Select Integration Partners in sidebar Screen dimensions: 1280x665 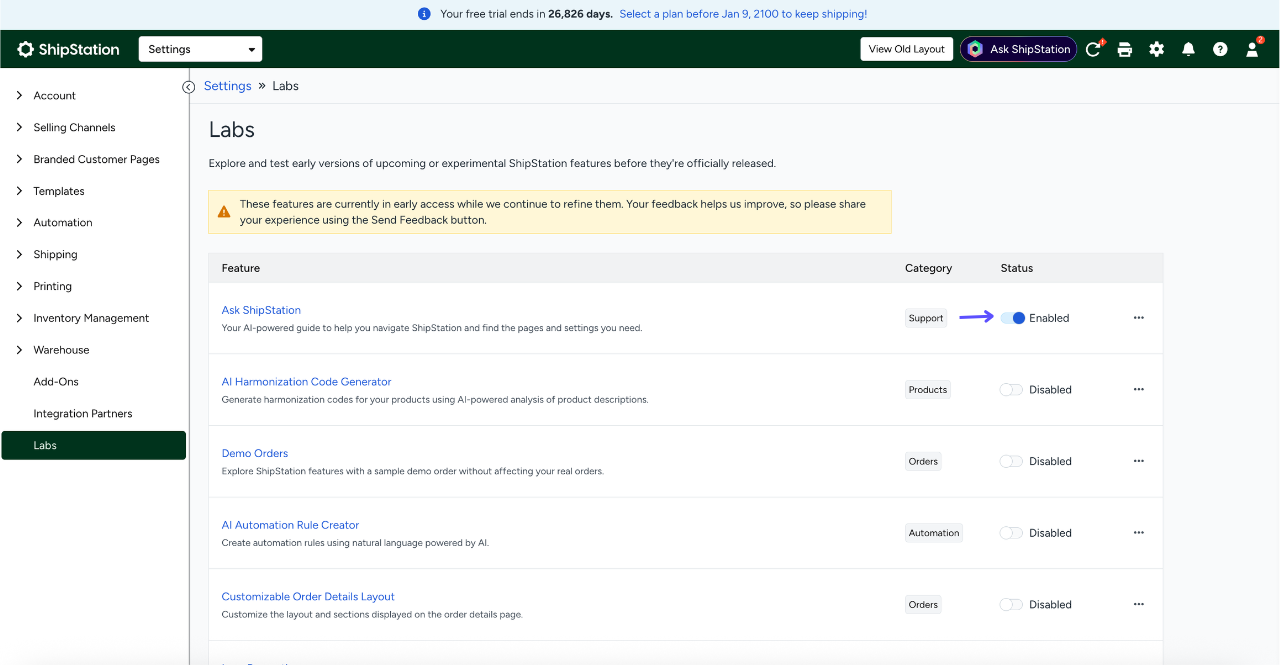pos(83,414)
